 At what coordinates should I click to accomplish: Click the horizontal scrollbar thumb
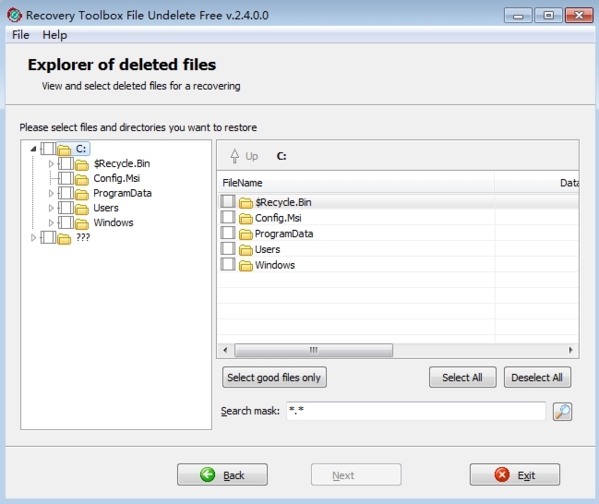(x=313, y=350)
